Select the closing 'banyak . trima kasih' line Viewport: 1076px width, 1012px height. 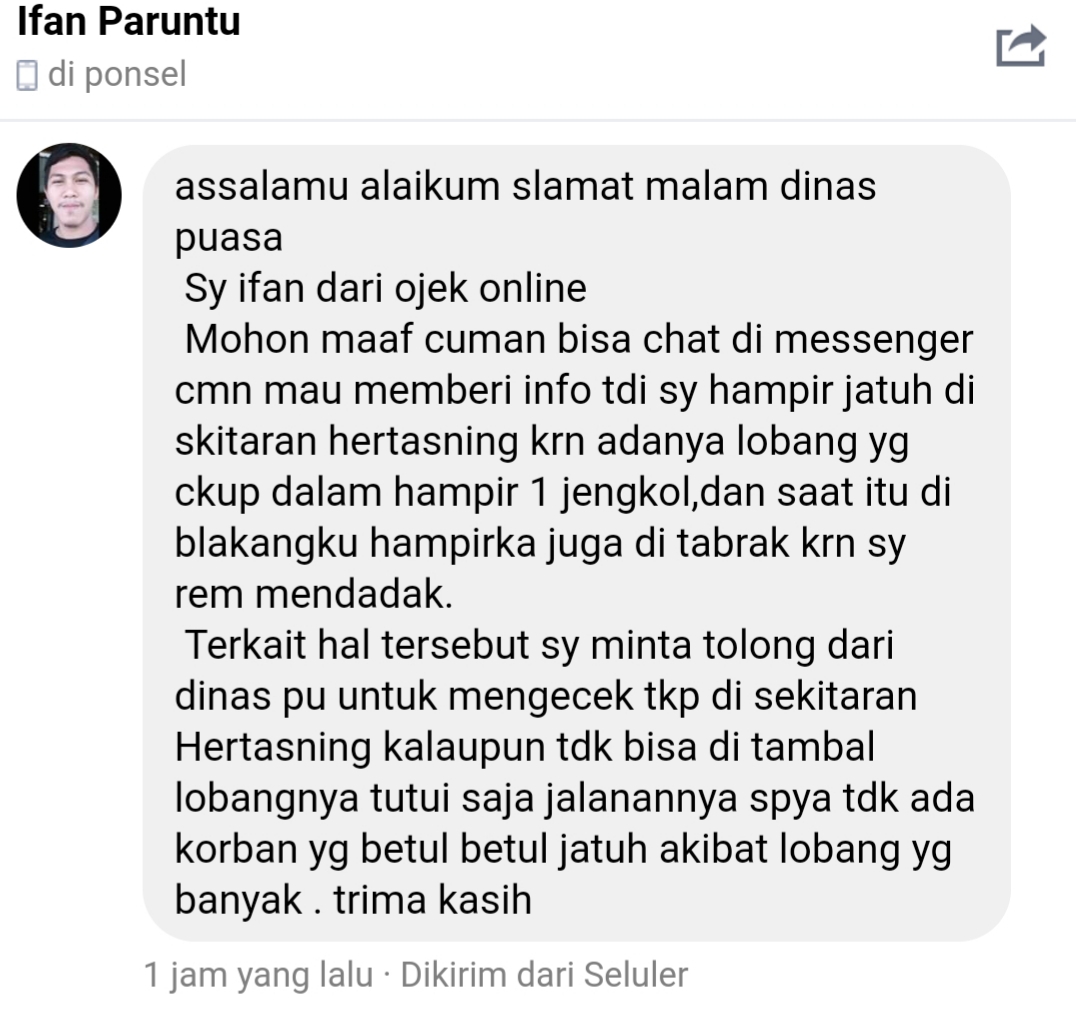point(353,900)
